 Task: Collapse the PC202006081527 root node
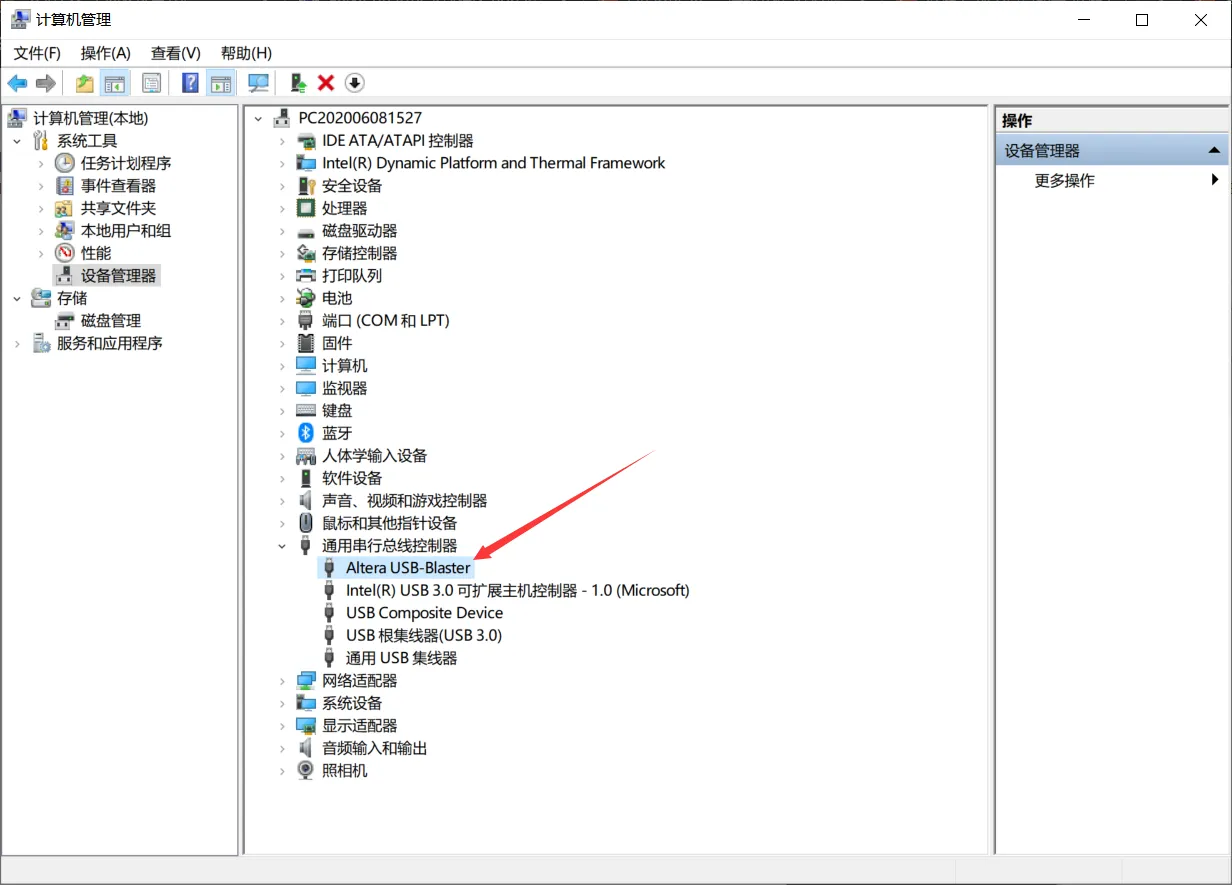click(x=259, y=118)
